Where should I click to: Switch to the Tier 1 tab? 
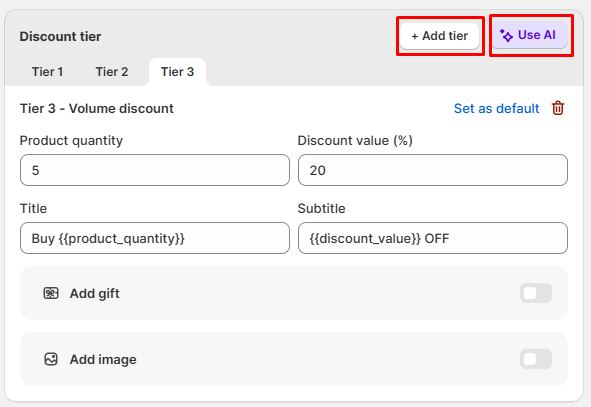tap(47, 72)
